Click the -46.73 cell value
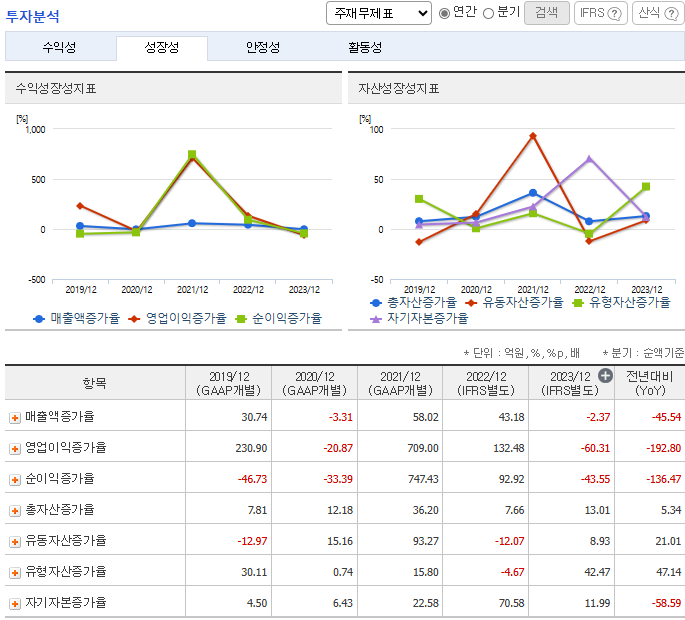The image size is (685, 620). click(252, 479)
